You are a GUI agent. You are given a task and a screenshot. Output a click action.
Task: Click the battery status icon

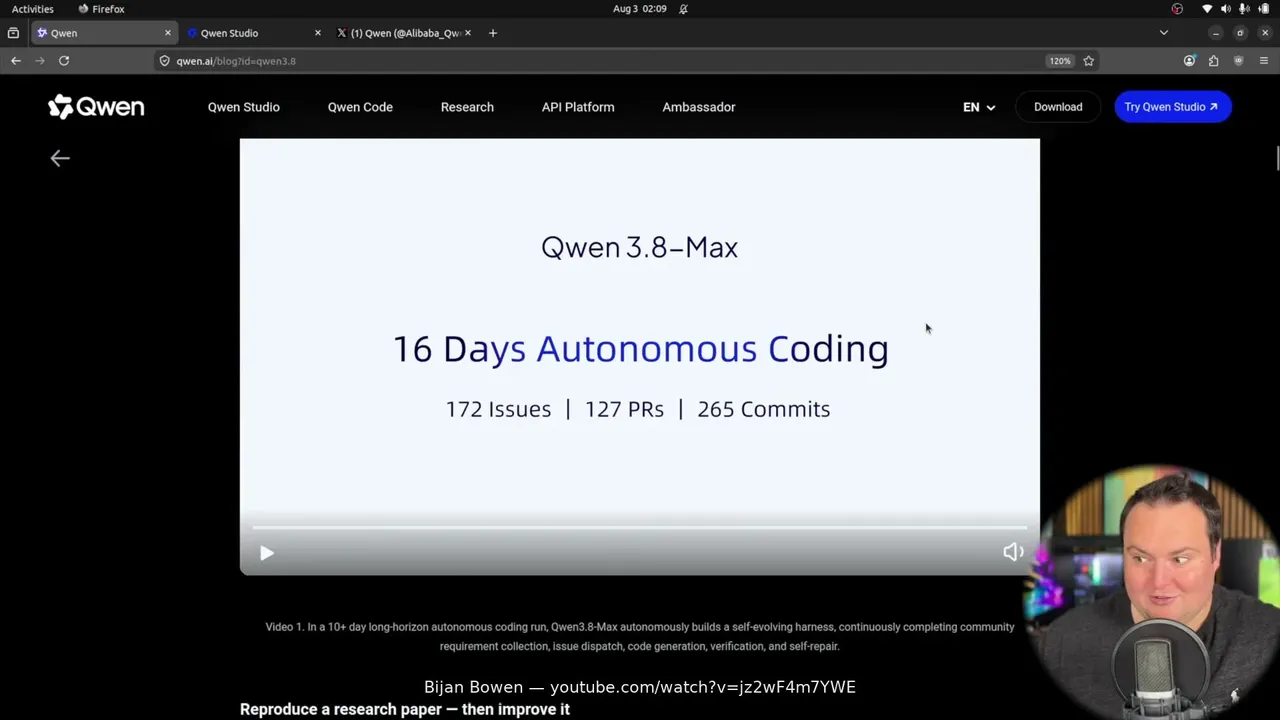1263,9
